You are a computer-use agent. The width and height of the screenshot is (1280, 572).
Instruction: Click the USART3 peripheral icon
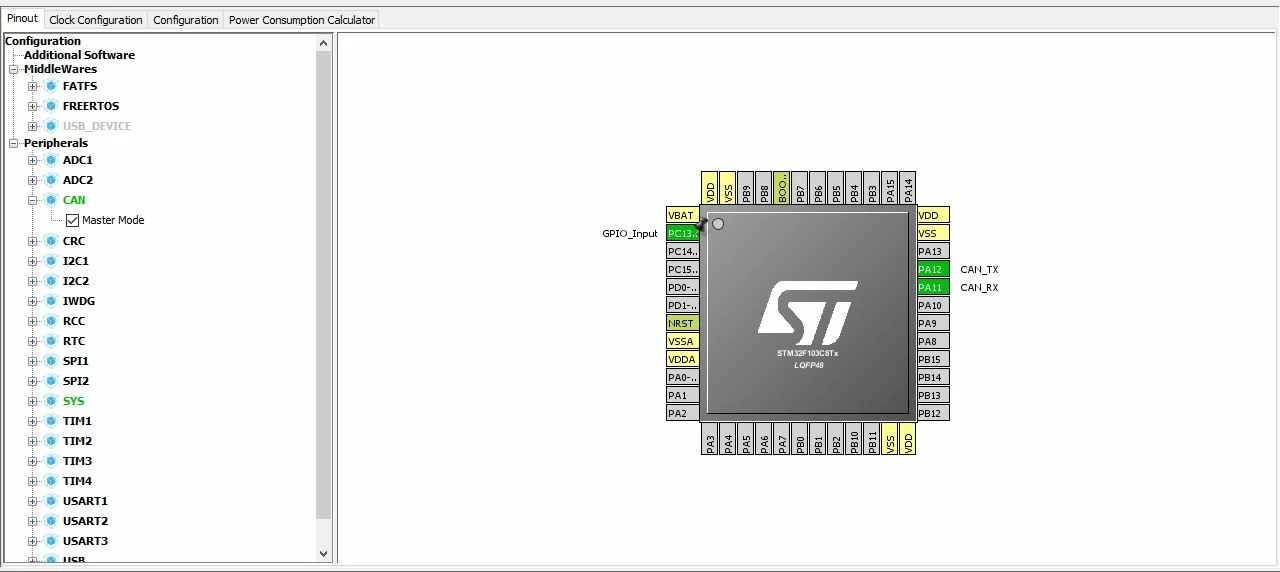[x=50, y=541]
